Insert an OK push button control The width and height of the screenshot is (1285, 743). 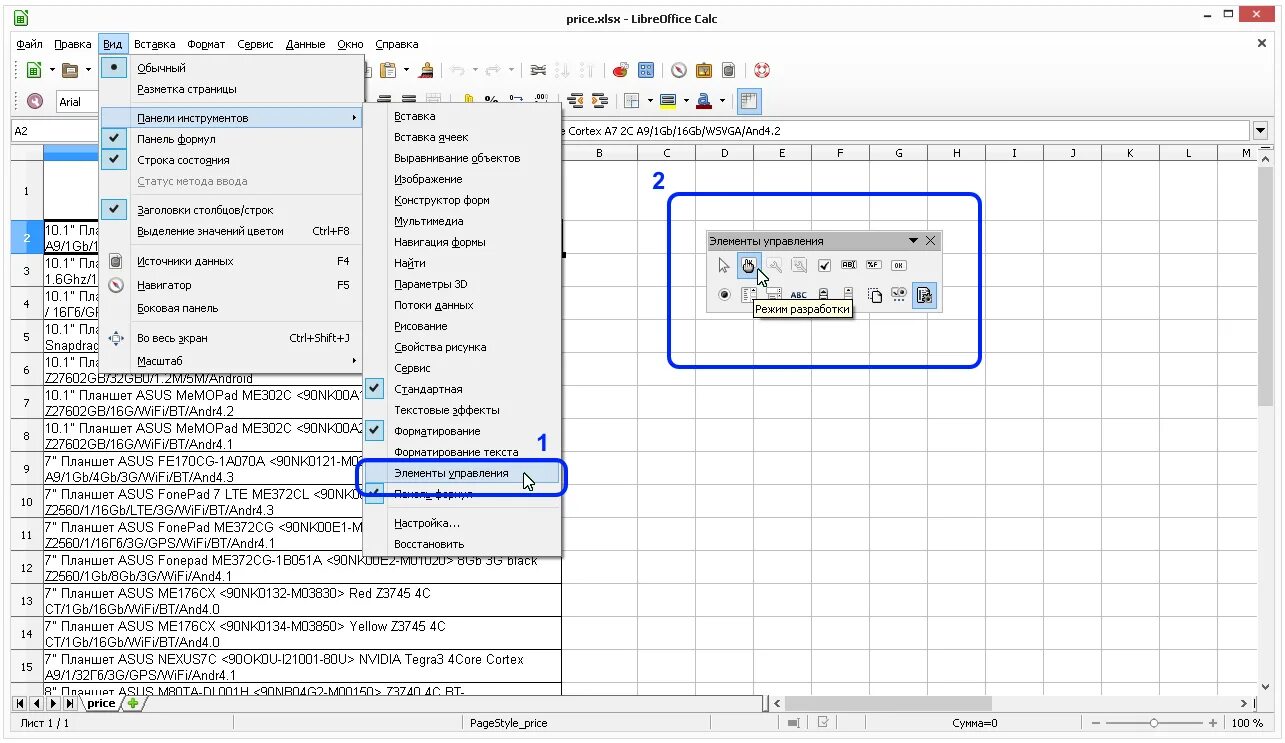click(899, 265)
